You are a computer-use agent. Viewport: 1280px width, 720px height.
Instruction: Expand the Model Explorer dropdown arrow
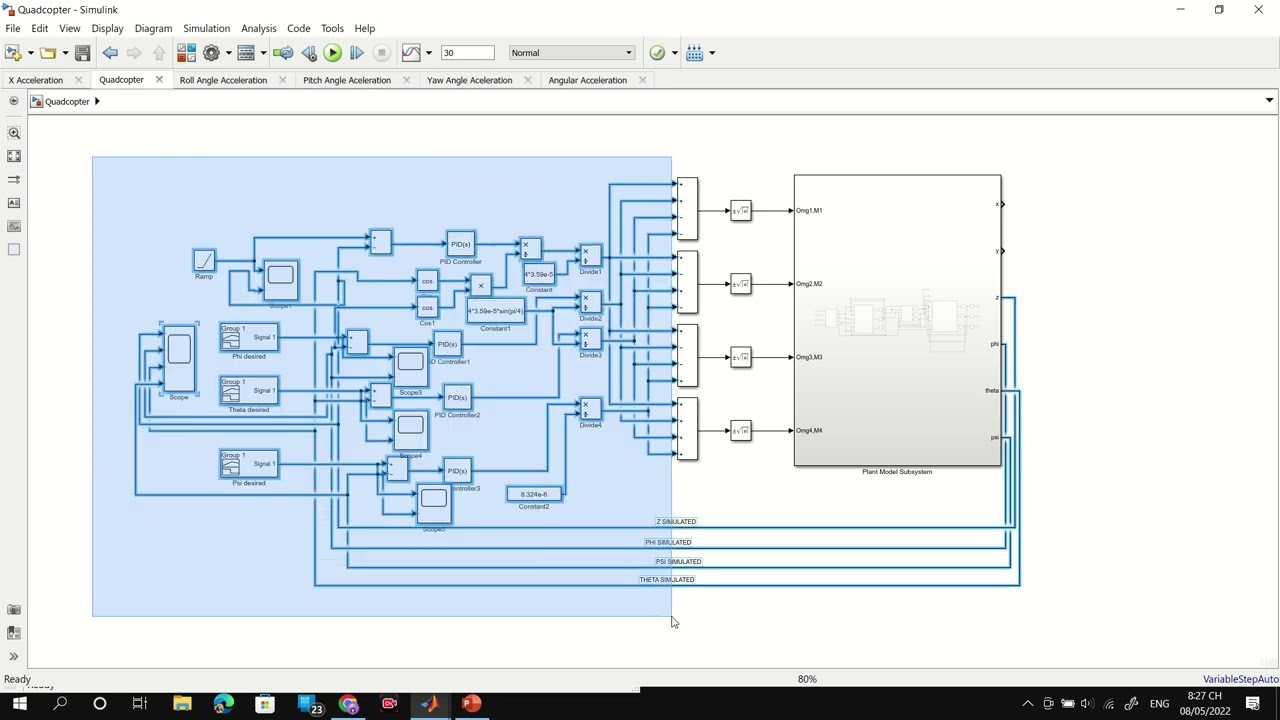(263, 53)
